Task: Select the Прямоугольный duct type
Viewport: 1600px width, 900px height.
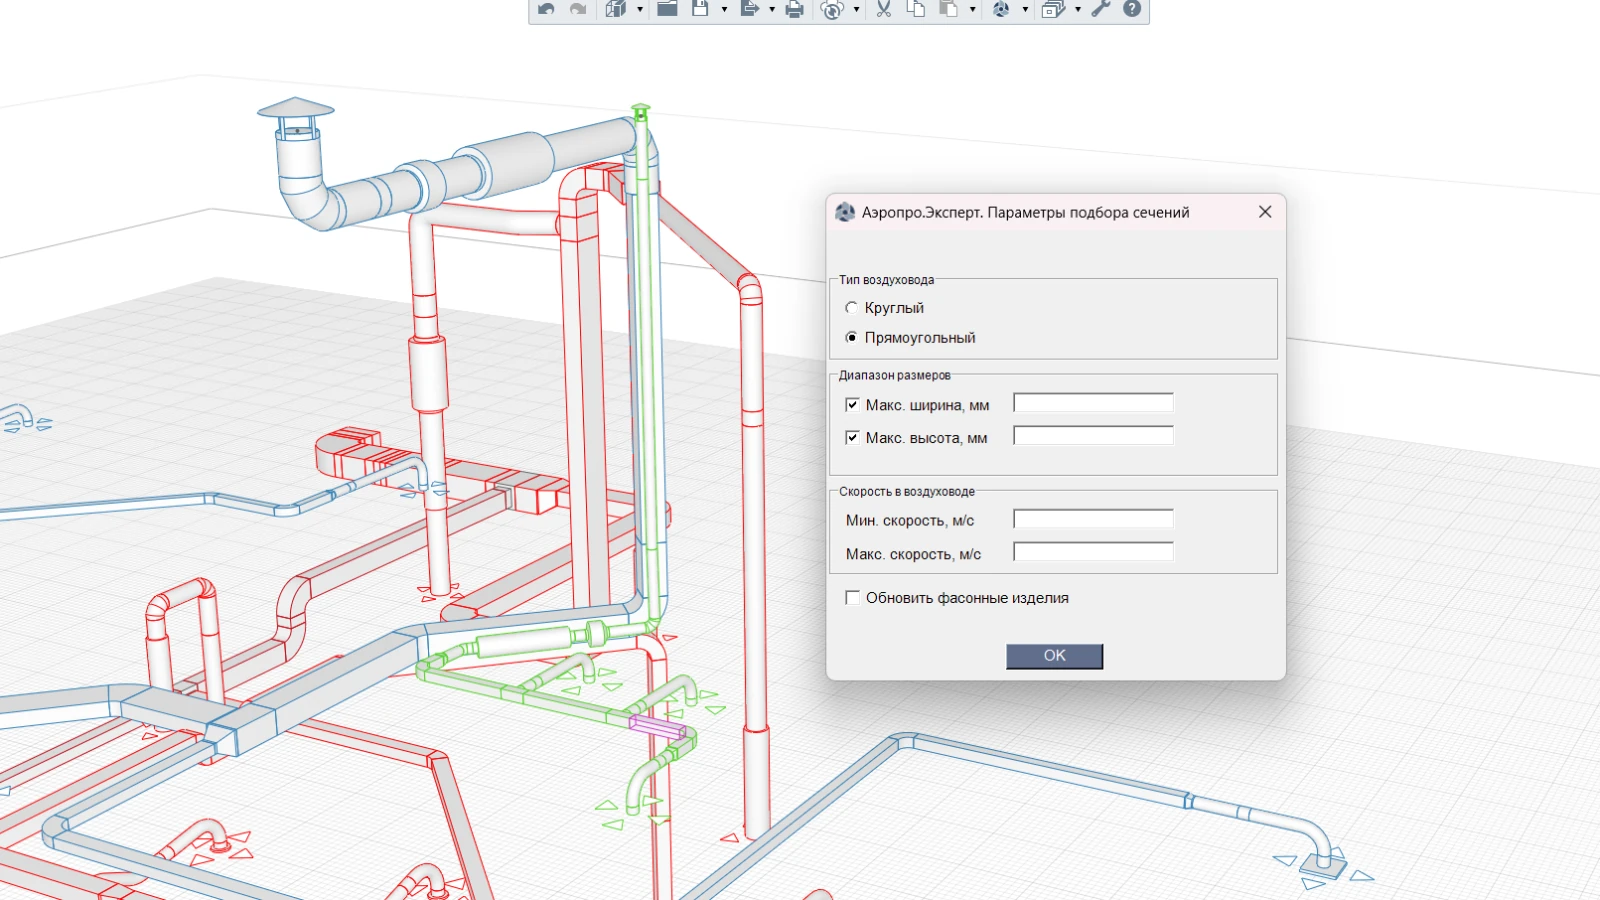Action: [852, 338]
